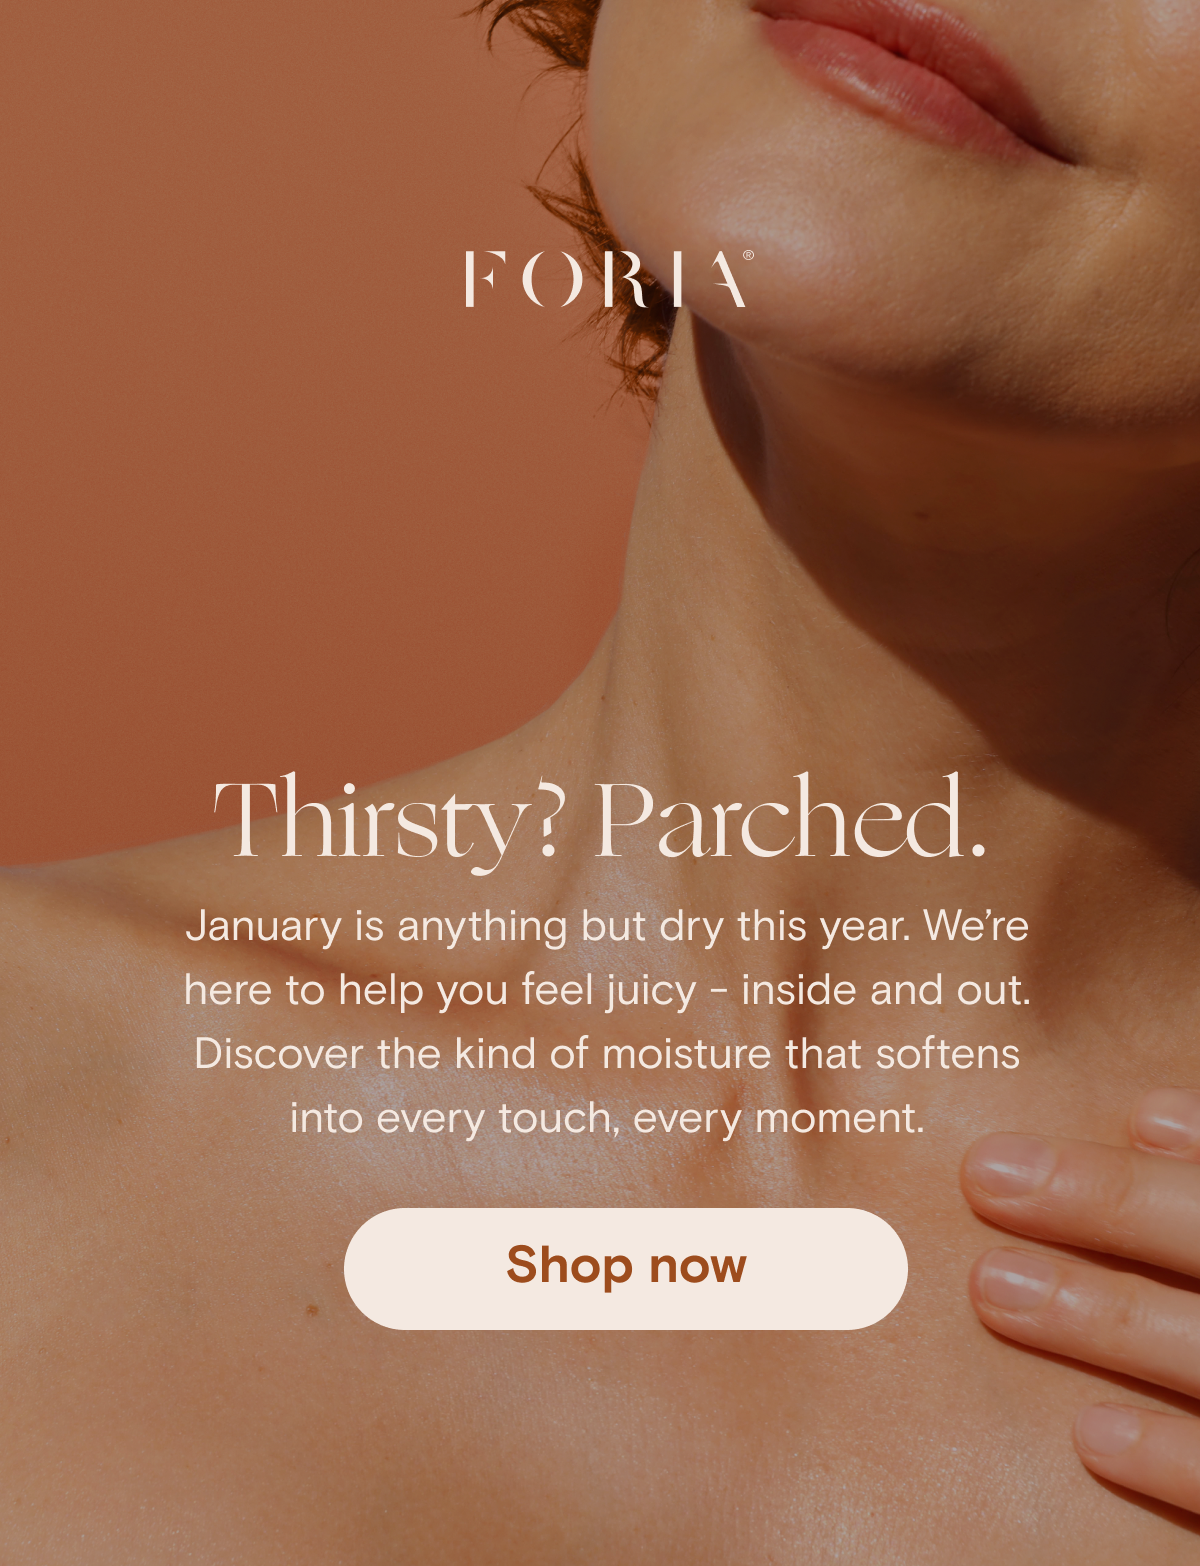Click the word "Shop" inside the button
This screenshot has width=1200, height=1566.
[569, 1266]
